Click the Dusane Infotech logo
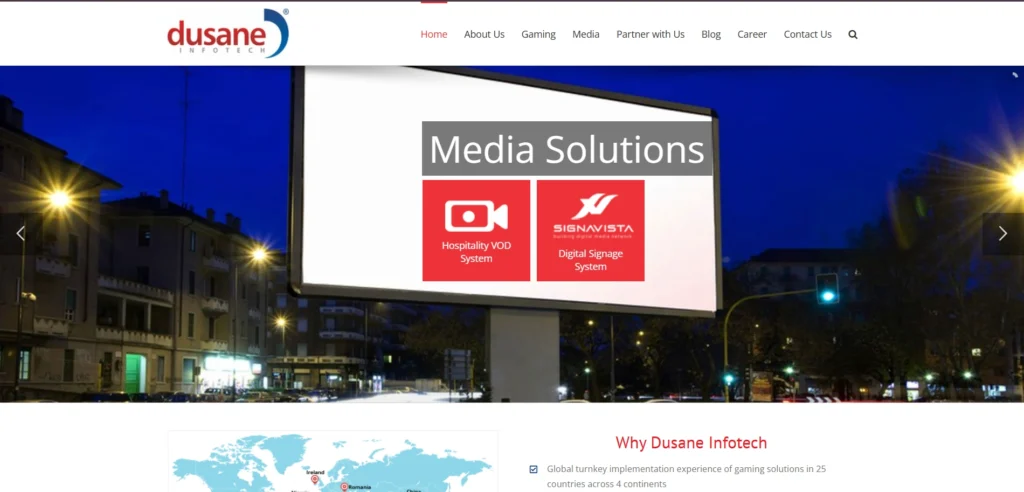 coord(228,33)
